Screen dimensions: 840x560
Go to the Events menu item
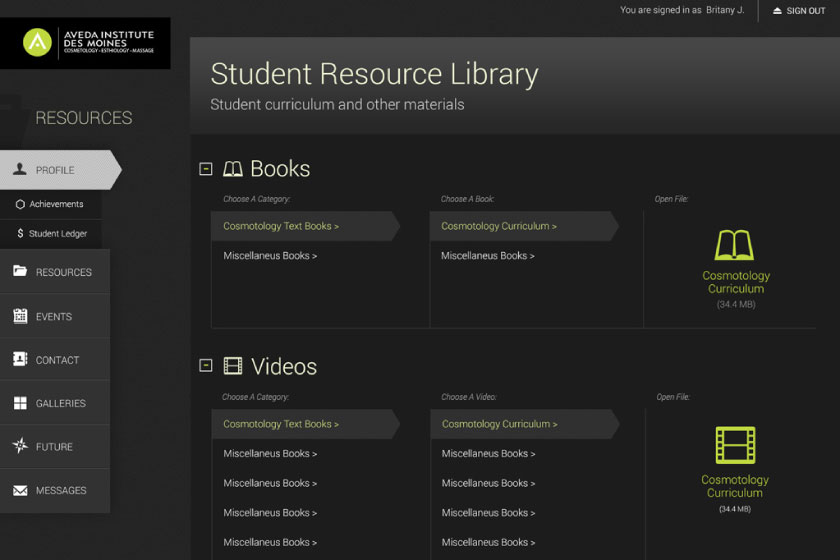[x=55, y=316]
